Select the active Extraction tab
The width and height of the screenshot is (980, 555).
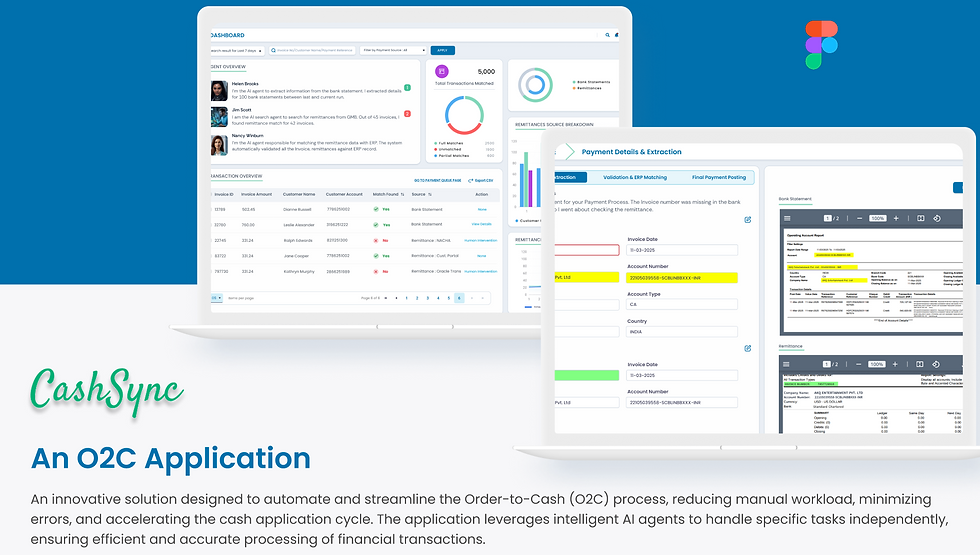570,178
